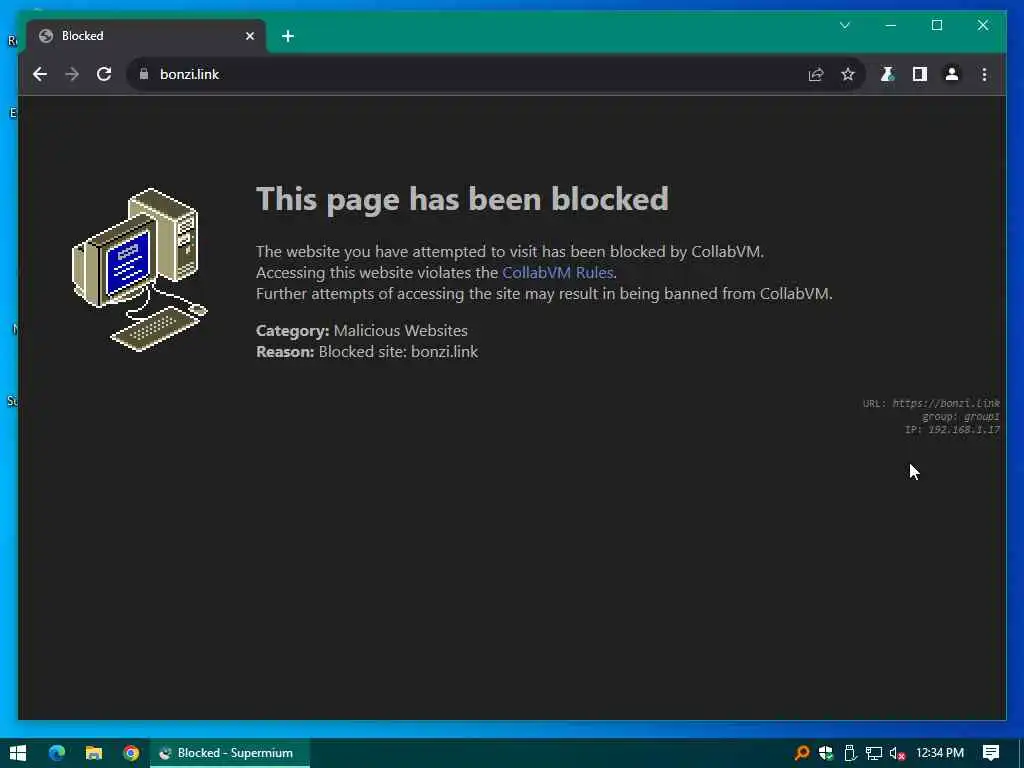
Task: Click the search magnifier tray icon
Action: click(x=802, y=753)
